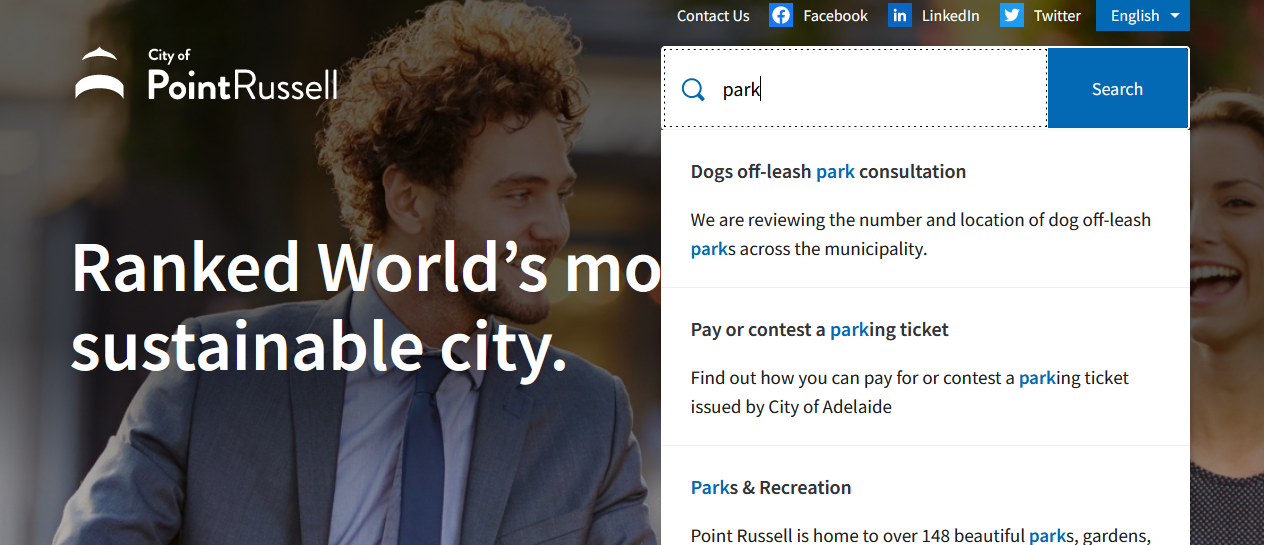This screenshot has height=545, width=1264.
Task: Open the "Parks & Recreation" result
Action: tap(771, 487)
